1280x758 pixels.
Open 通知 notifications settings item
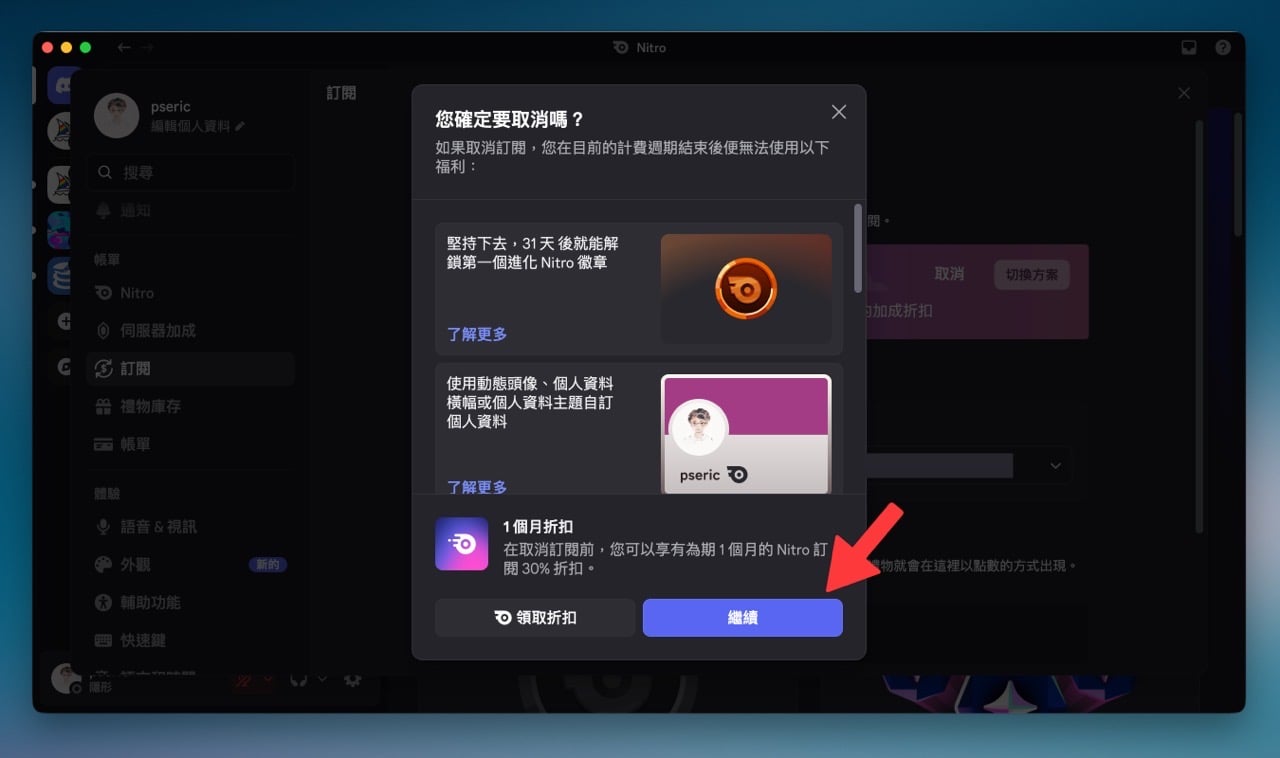[x=190, y=211]
